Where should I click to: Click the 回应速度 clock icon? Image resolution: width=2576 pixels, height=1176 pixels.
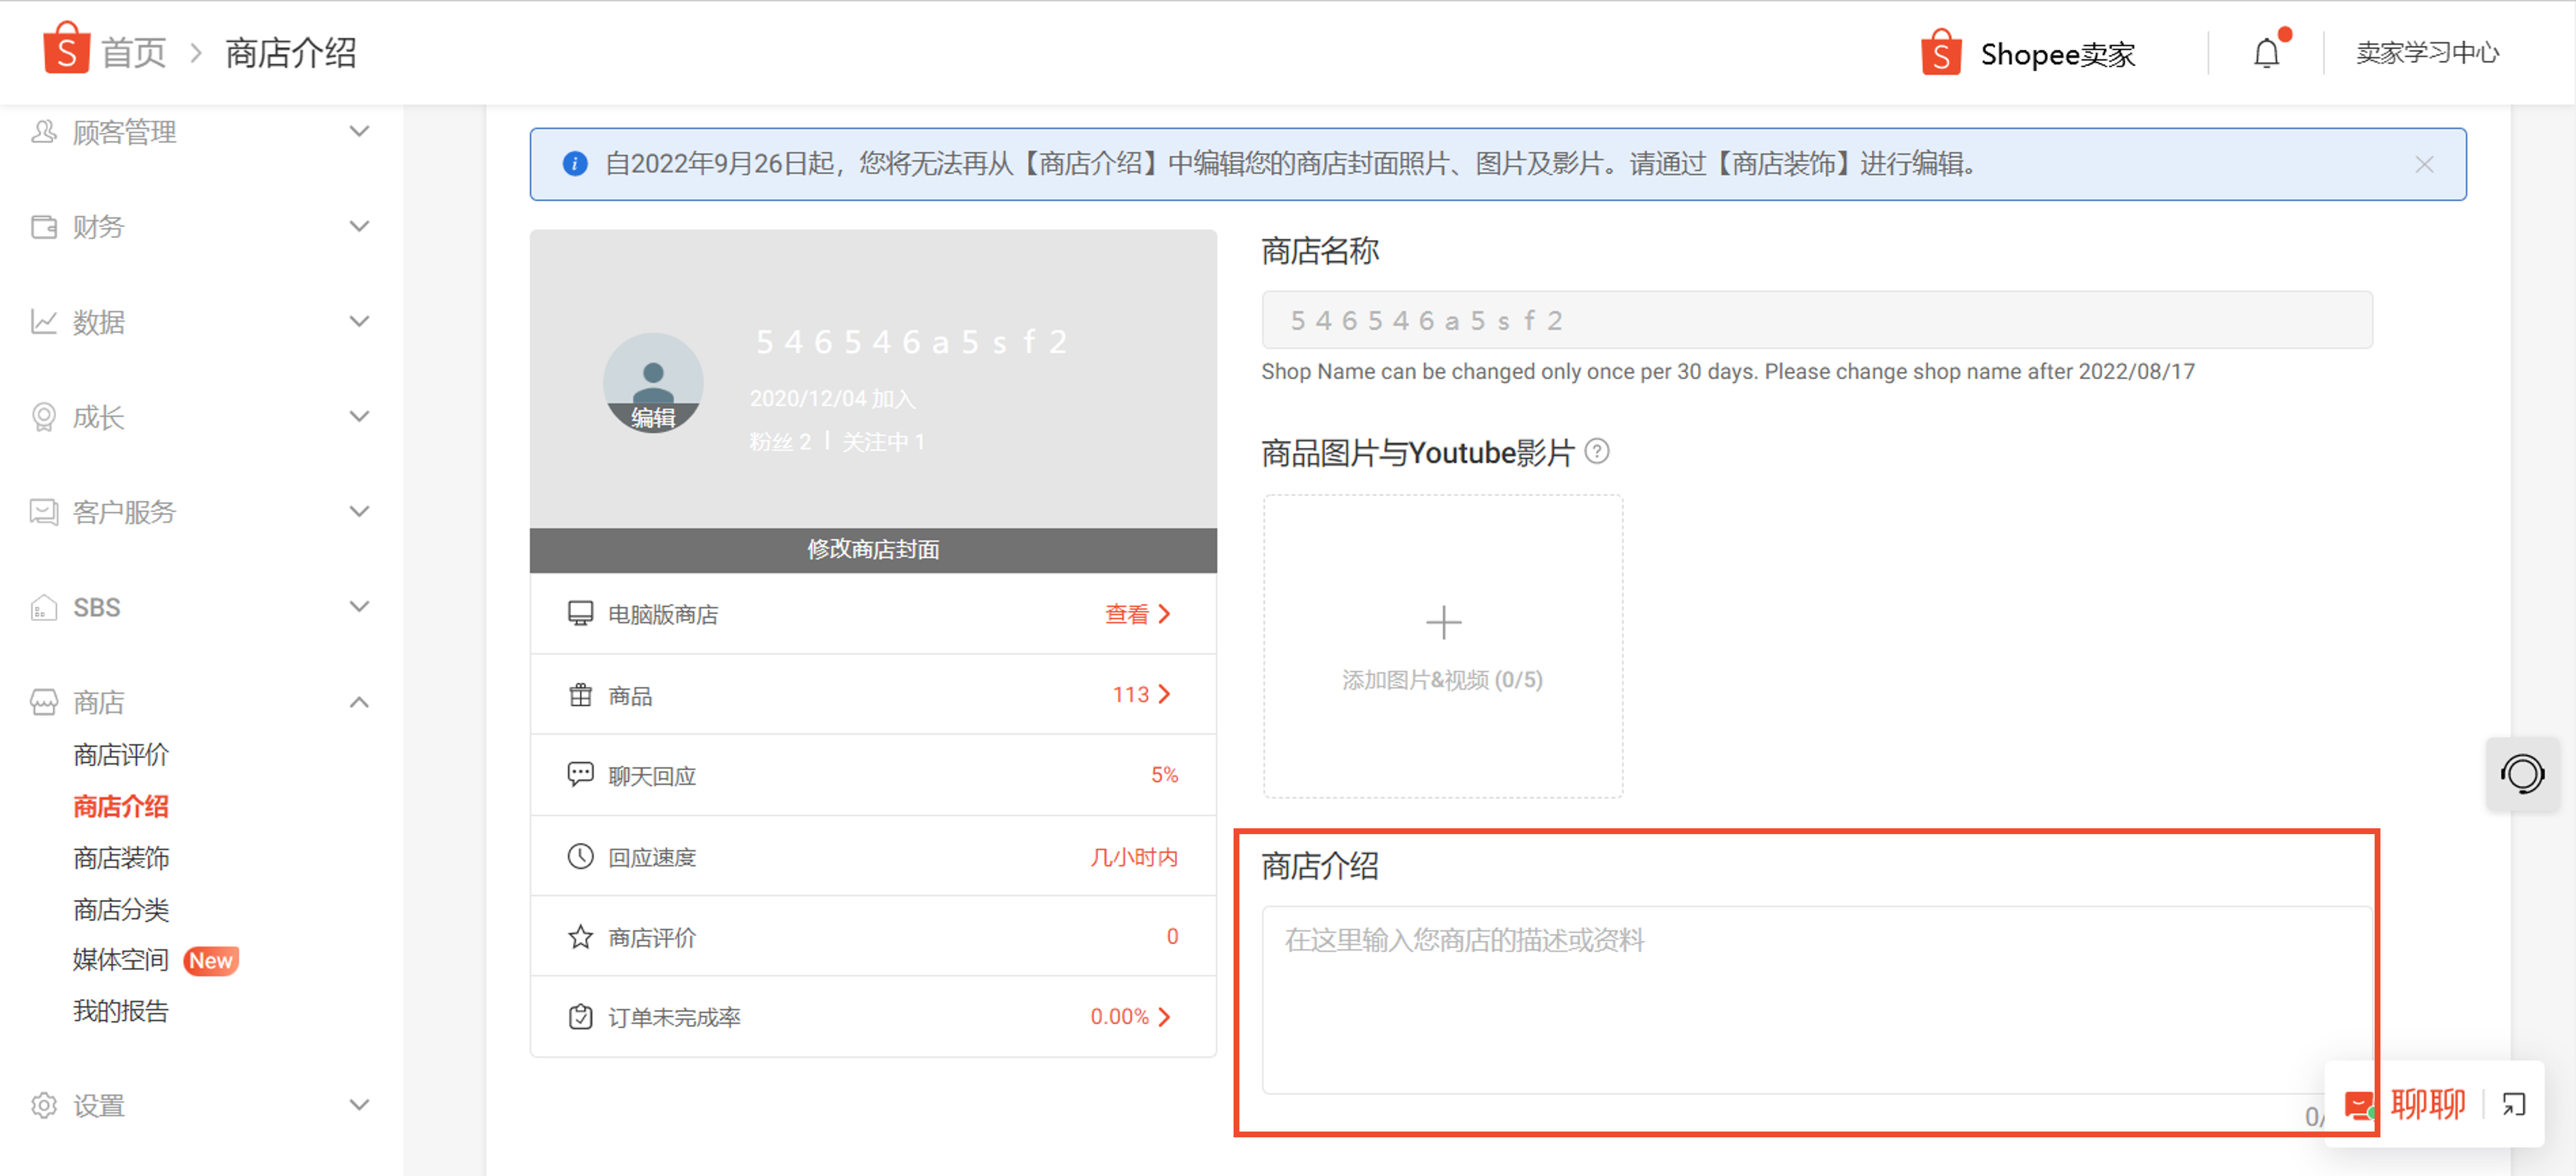click(580, 856)
